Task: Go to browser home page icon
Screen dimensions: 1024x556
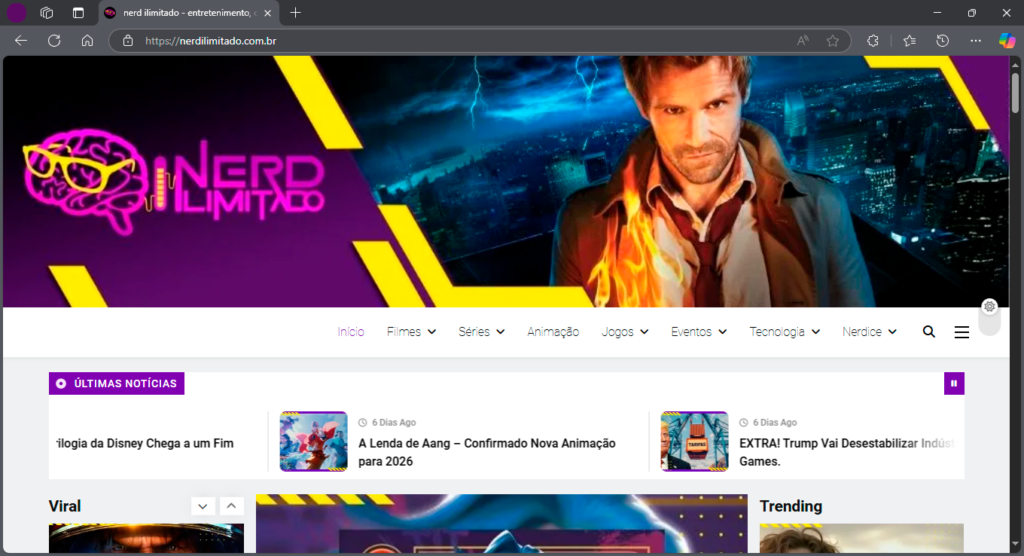Action: 88,41
